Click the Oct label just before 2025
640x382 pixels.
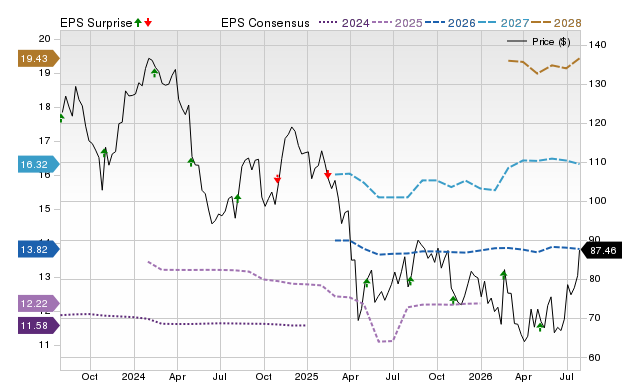[264, 376]
